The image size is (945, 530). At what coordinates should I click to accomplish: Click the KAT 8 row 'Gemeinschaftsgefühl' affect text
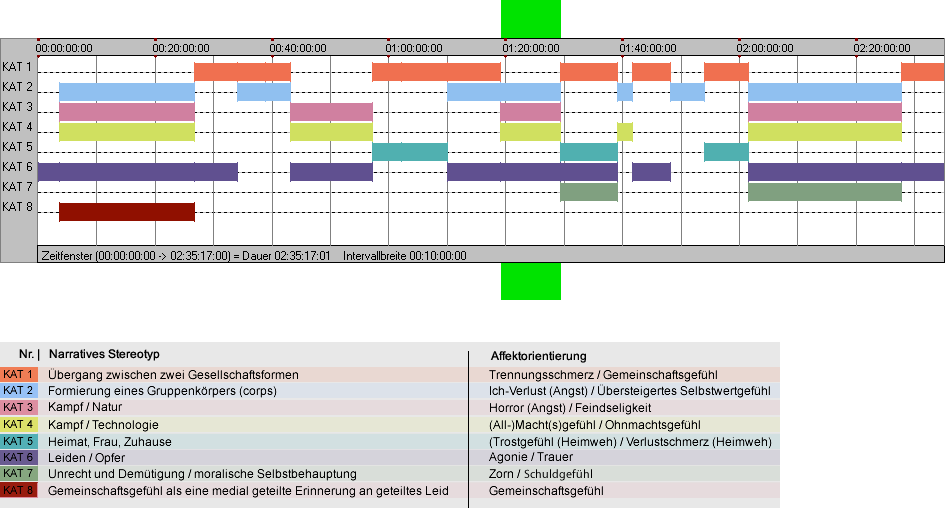pyautogui.click(x=546, y=491)
